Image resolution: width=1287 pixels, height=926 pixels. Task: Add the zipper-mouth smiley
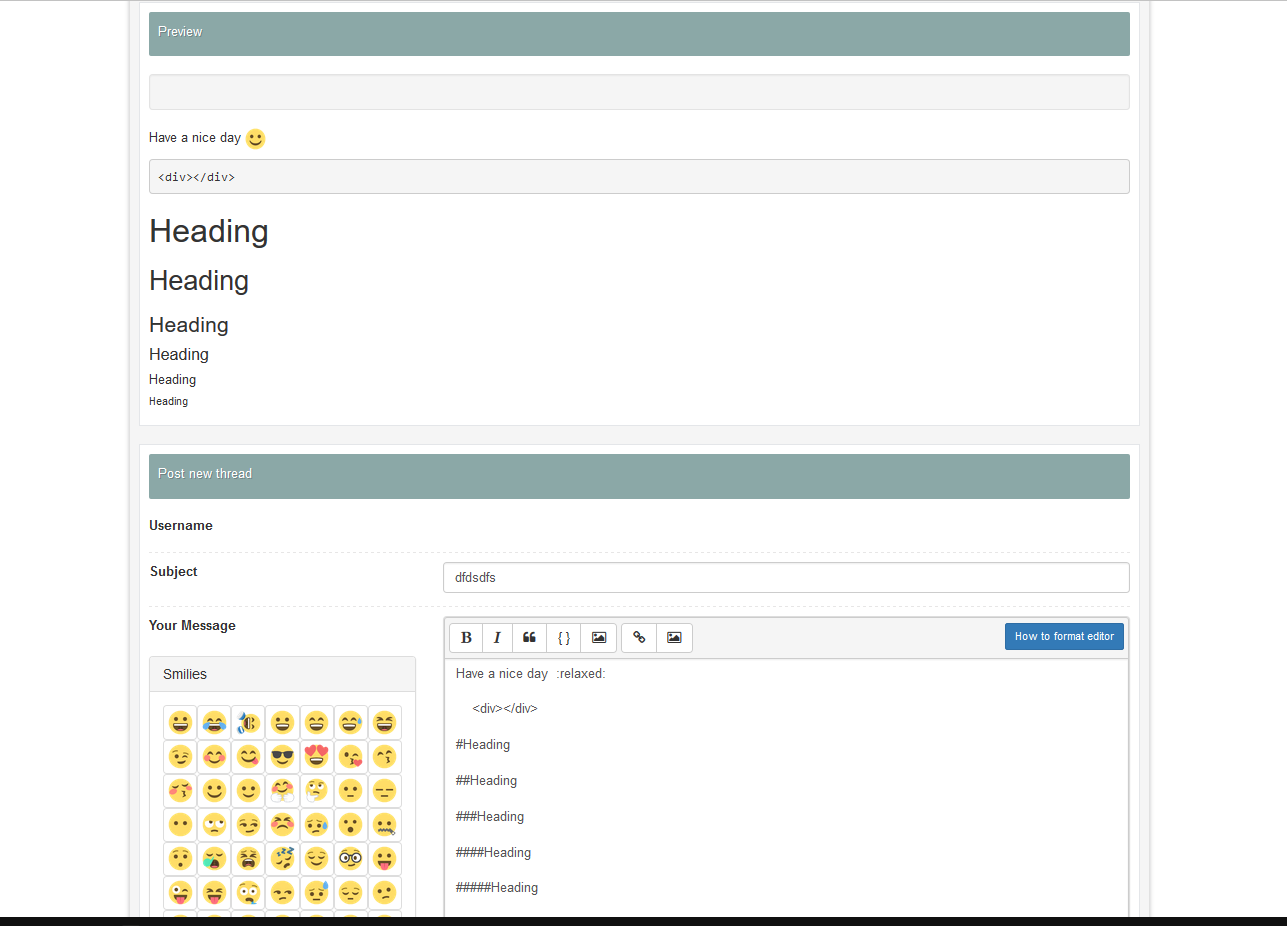(x=385, y=825)
